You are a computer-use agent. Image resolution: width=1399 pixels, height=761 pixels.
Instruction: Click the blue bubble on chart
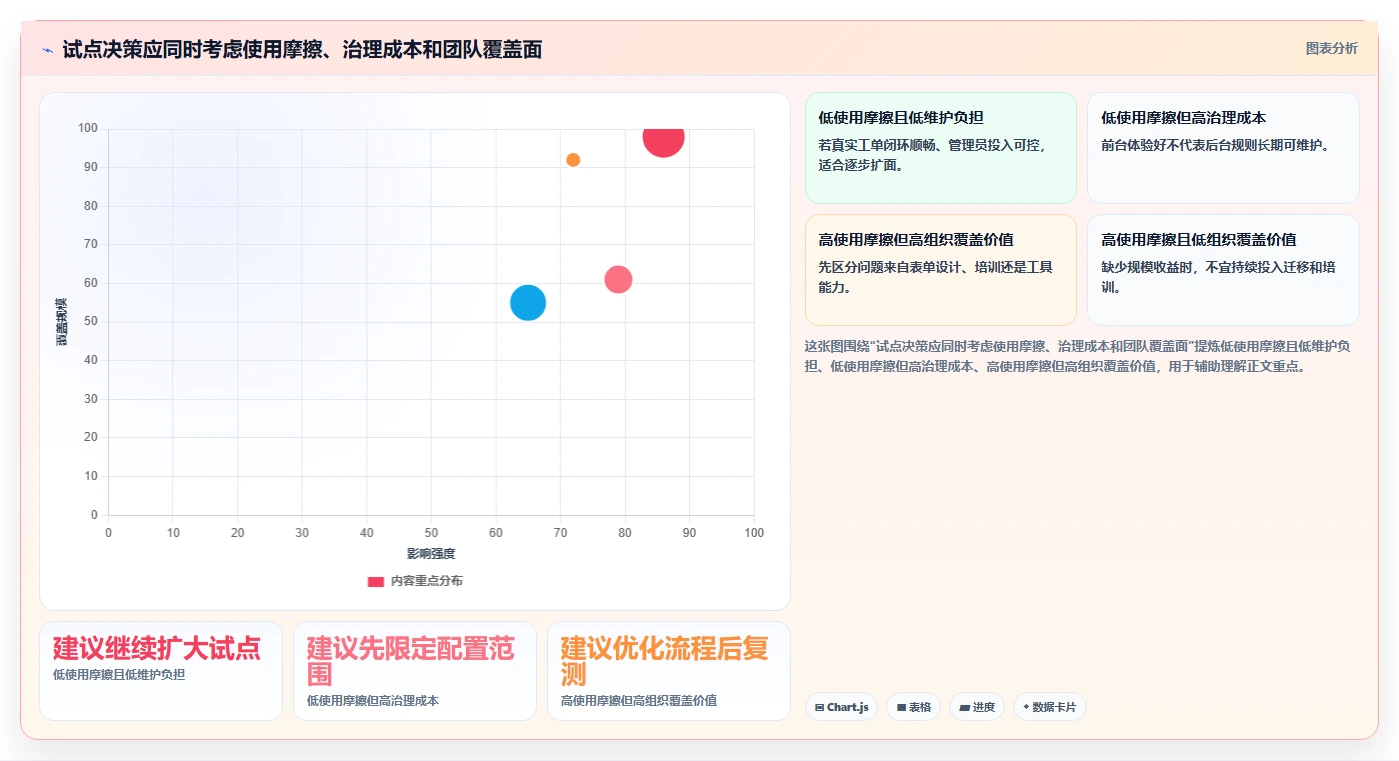[528, 302]
